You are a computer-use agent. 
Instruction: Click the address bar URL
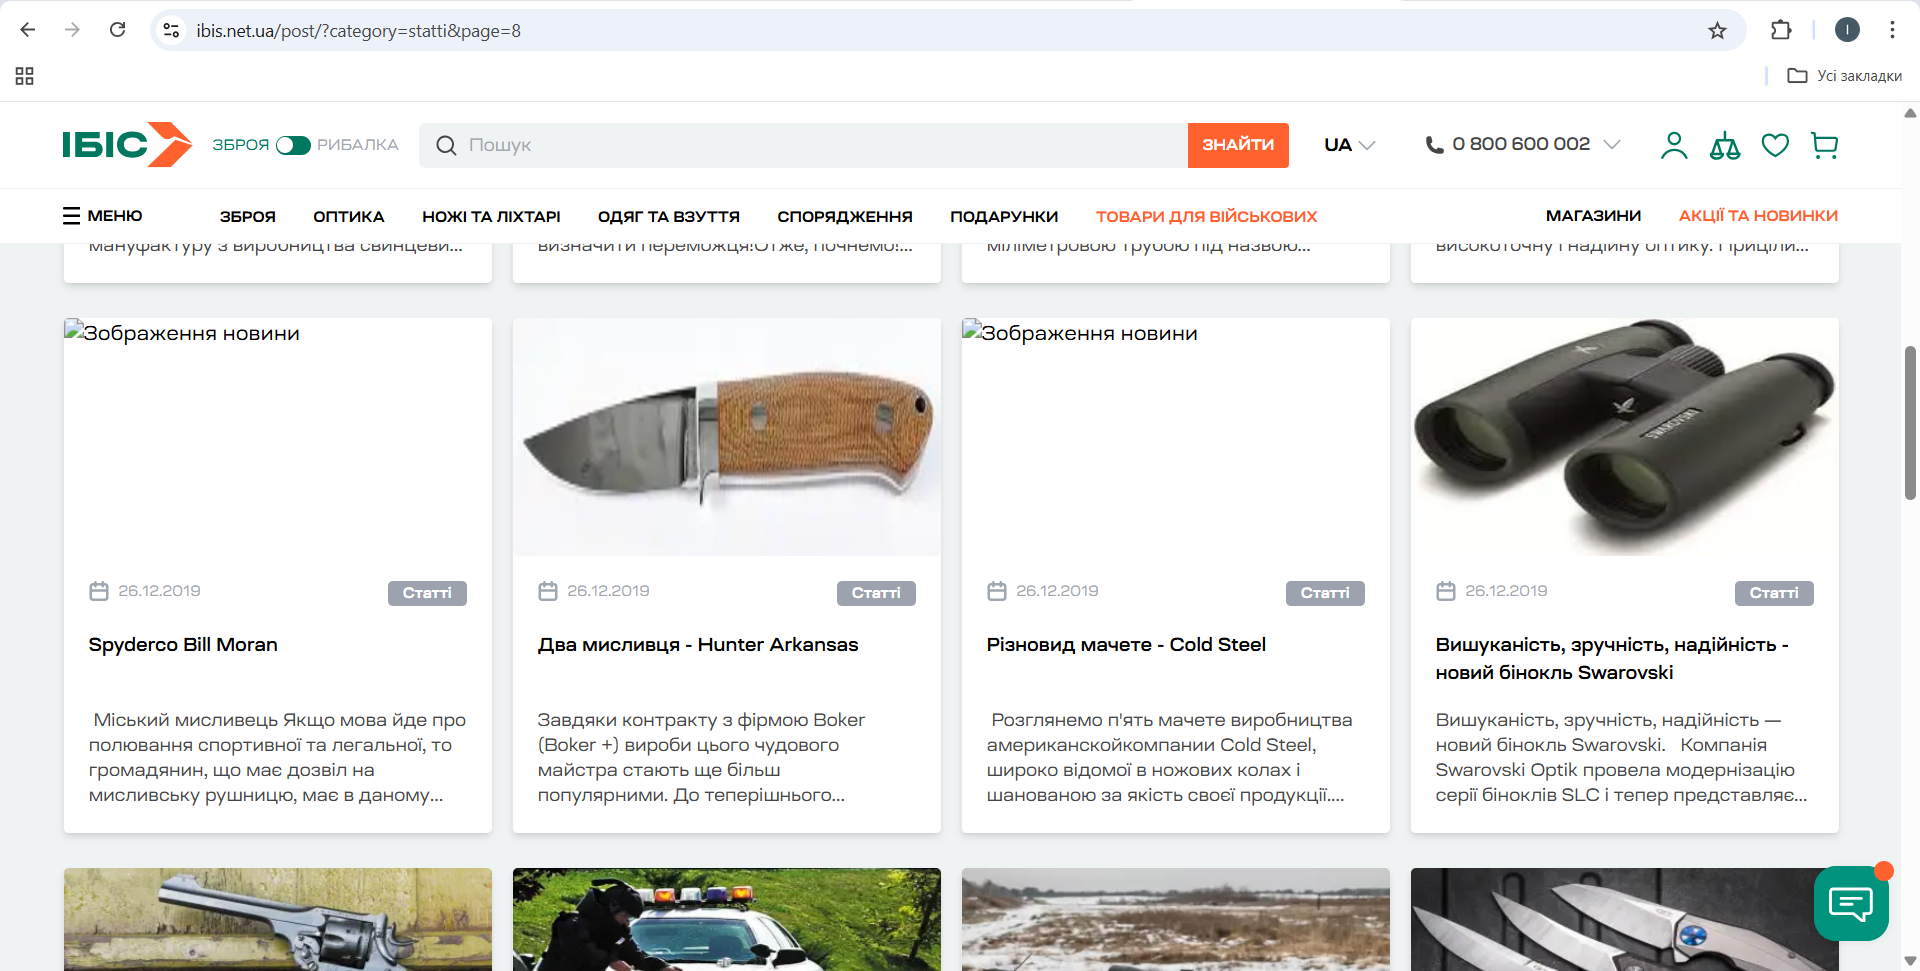pos(358,31)
